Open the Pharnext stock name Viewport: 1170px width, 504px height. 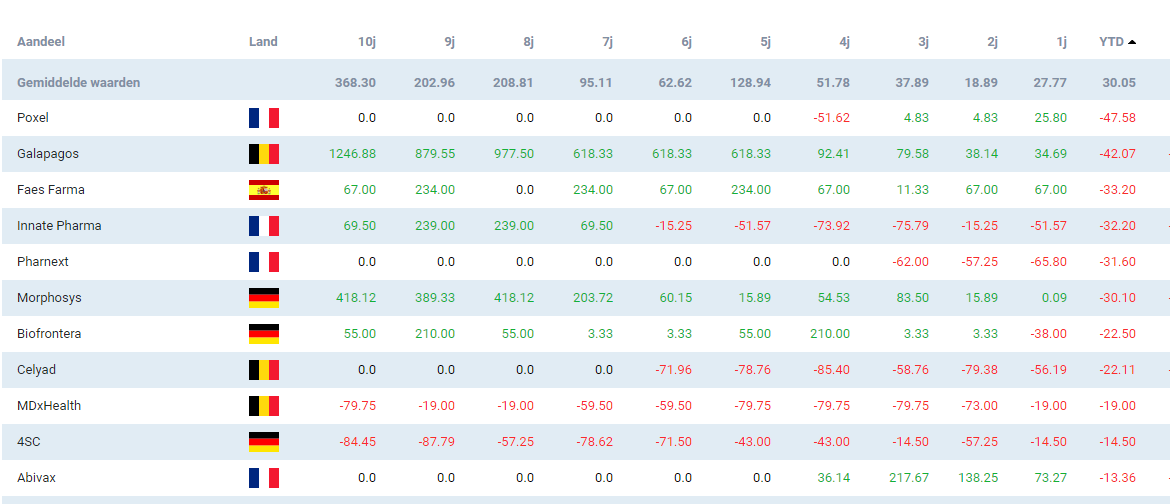point(43,262)
